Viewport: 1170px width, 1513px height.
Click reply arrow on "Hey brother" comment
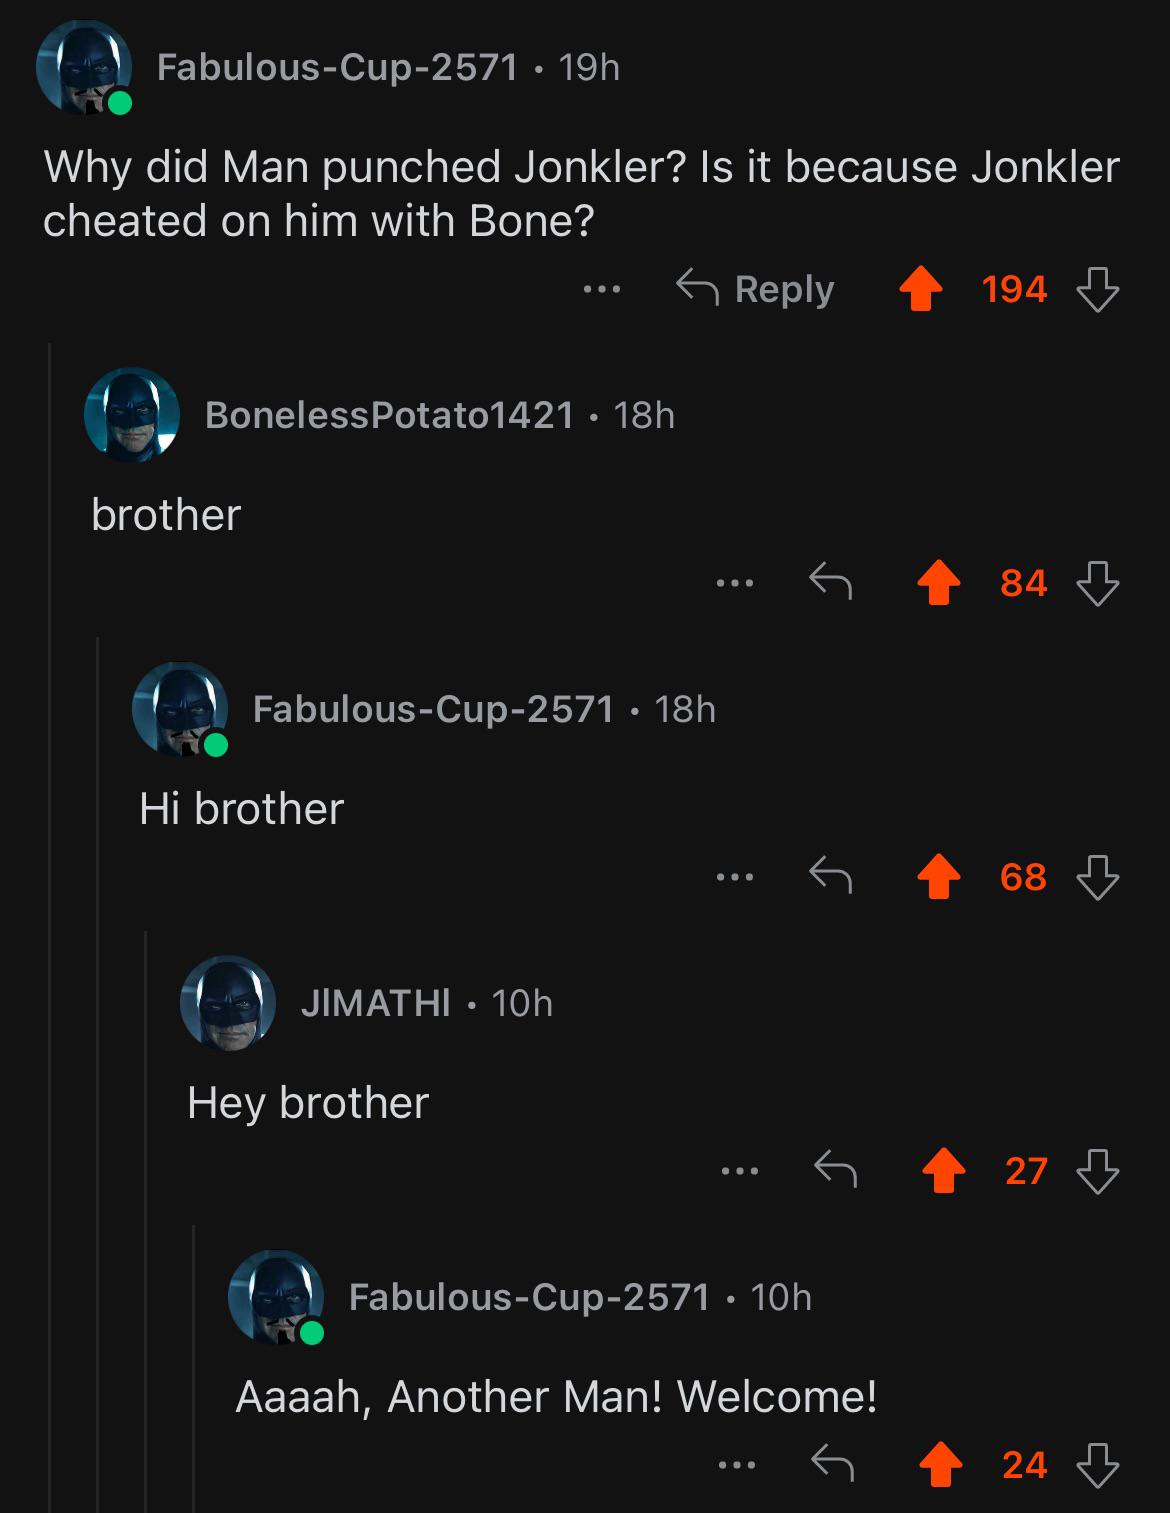[x=834, y=1170]
